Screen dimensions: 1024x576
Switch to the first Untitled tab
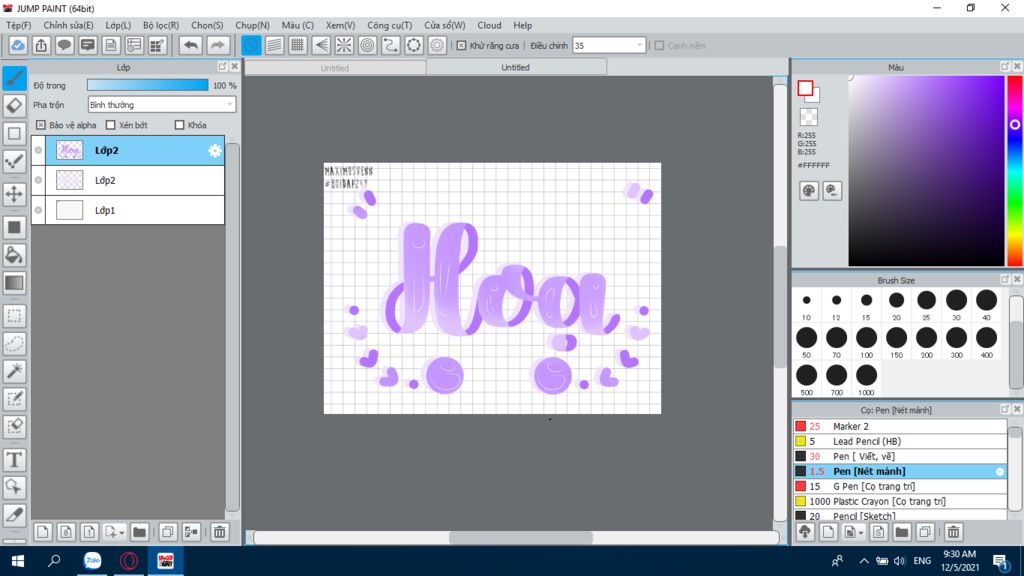point(335,68)
